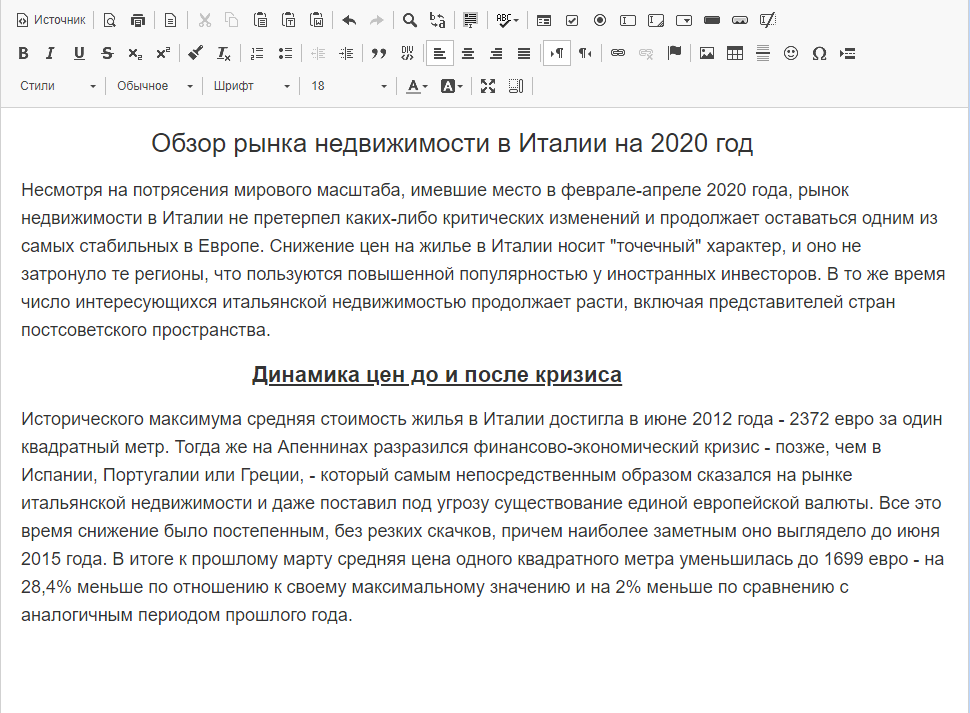Toggle bold formatting
The image size is (970, 713).
24,53
